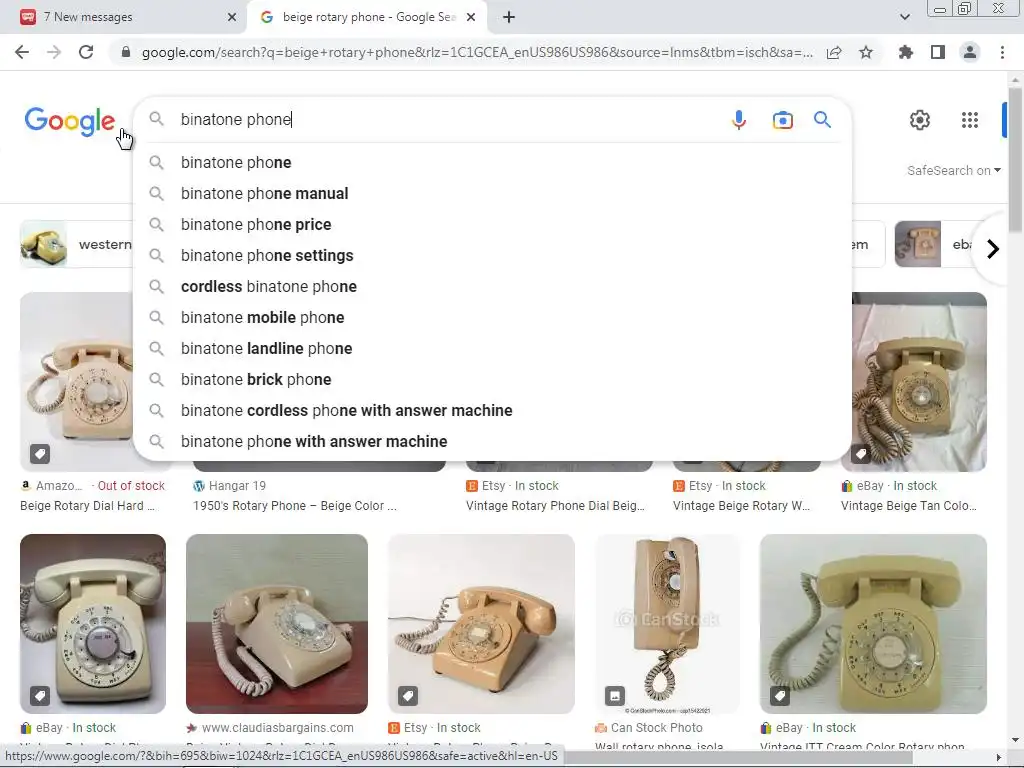
Task: Open Chrome three-dot menu
Action: click(x=1002, y=52)
